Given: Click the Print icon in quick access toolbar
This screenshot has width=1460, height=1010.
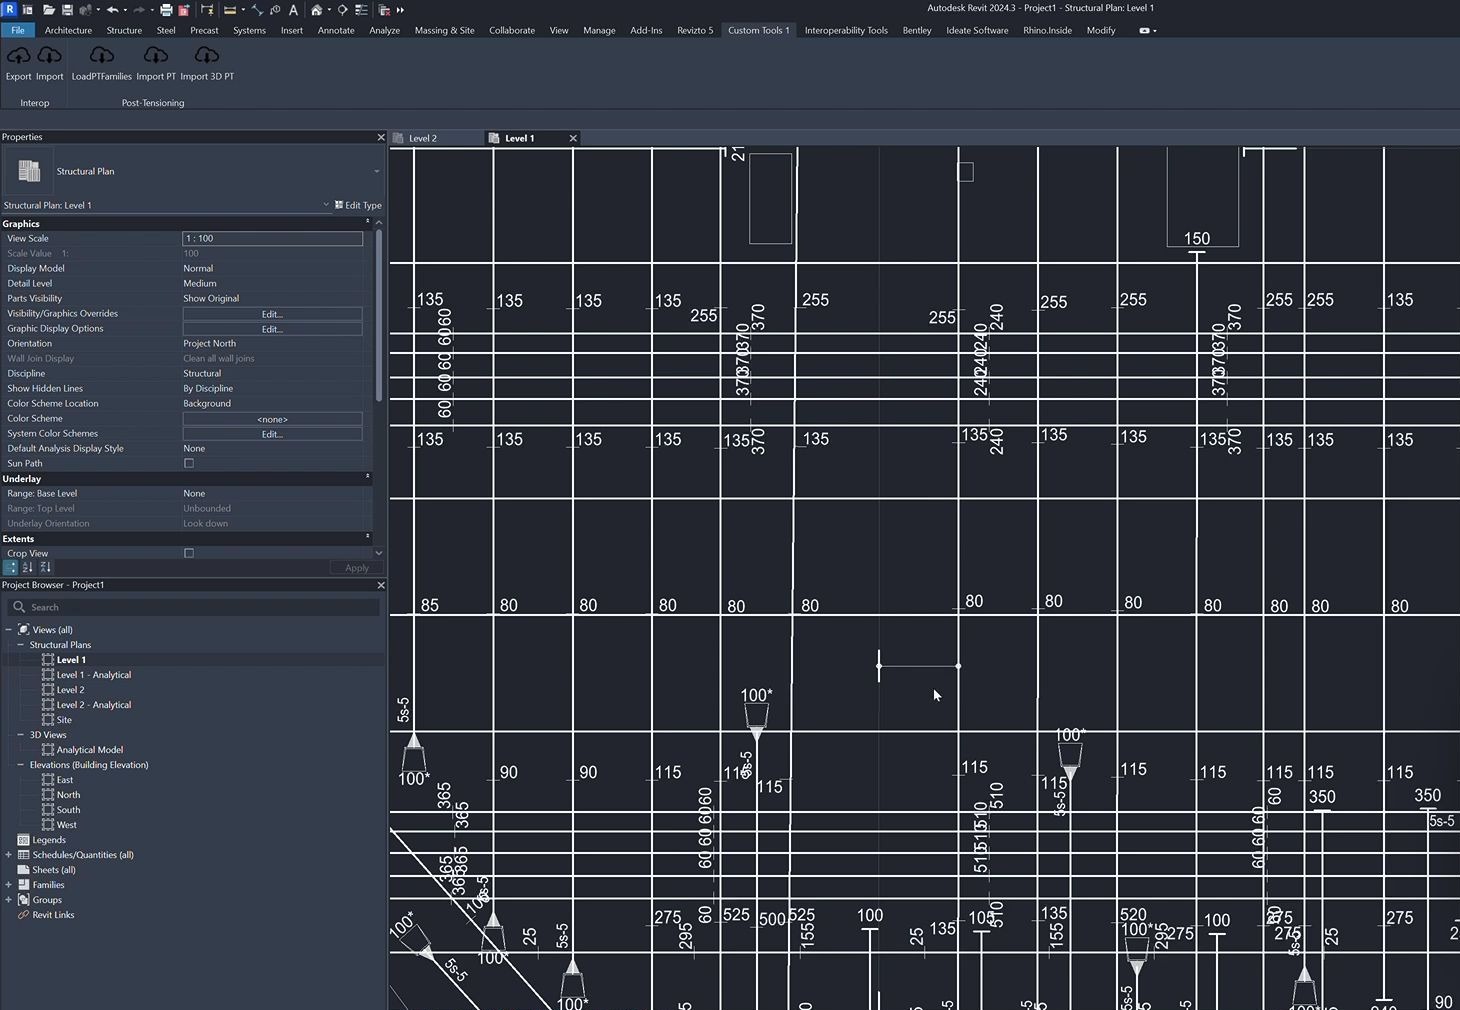Looking at the screenshot, I should (166, 10).
